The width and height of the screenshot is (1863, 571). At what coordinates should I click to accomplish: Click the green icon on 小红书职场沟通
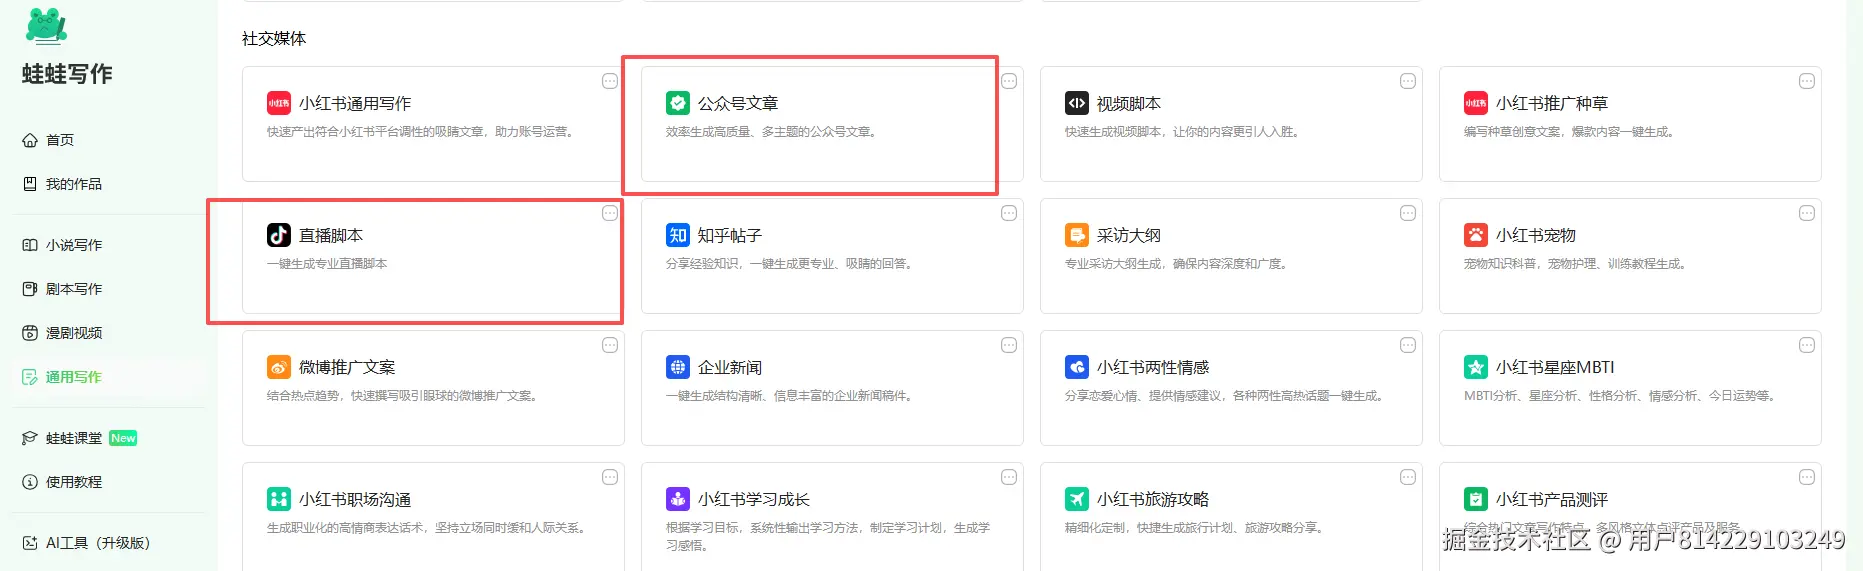[279, 499]
